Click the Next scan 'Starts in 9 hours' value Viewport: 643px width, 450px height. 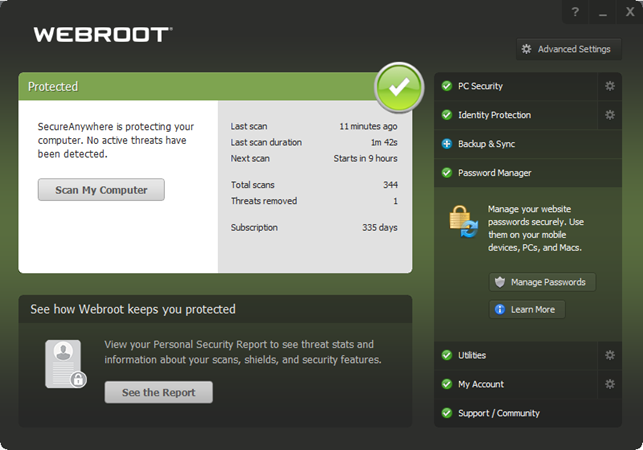pos(365,158)
